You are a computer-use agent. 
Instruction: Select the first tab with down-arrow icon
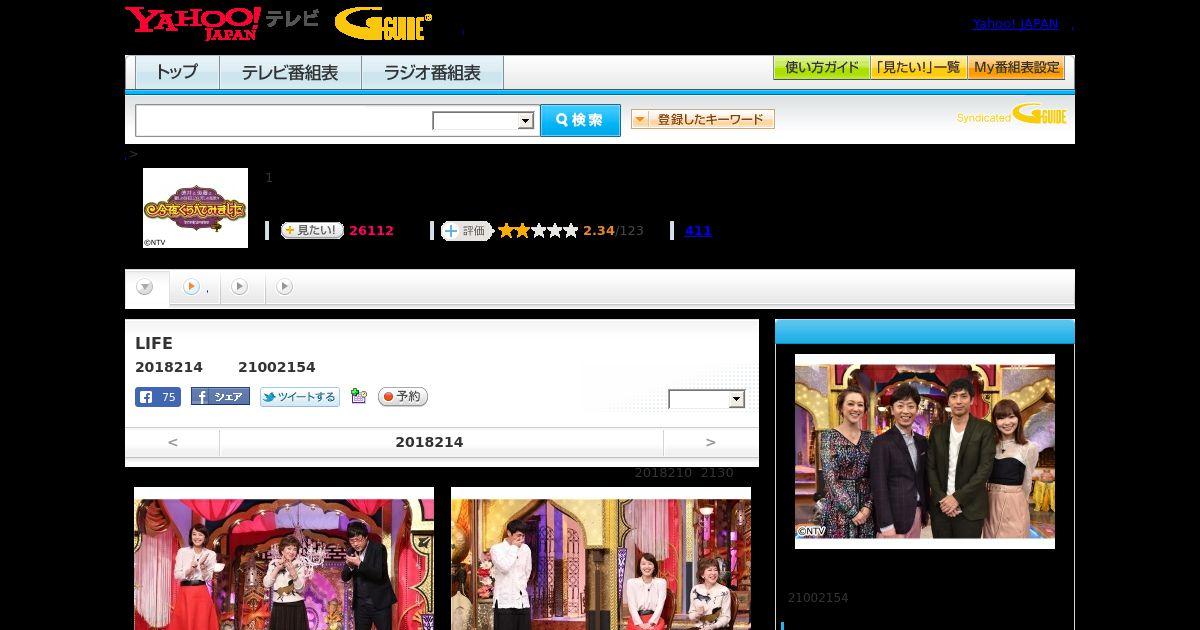[x=146, y=288]
